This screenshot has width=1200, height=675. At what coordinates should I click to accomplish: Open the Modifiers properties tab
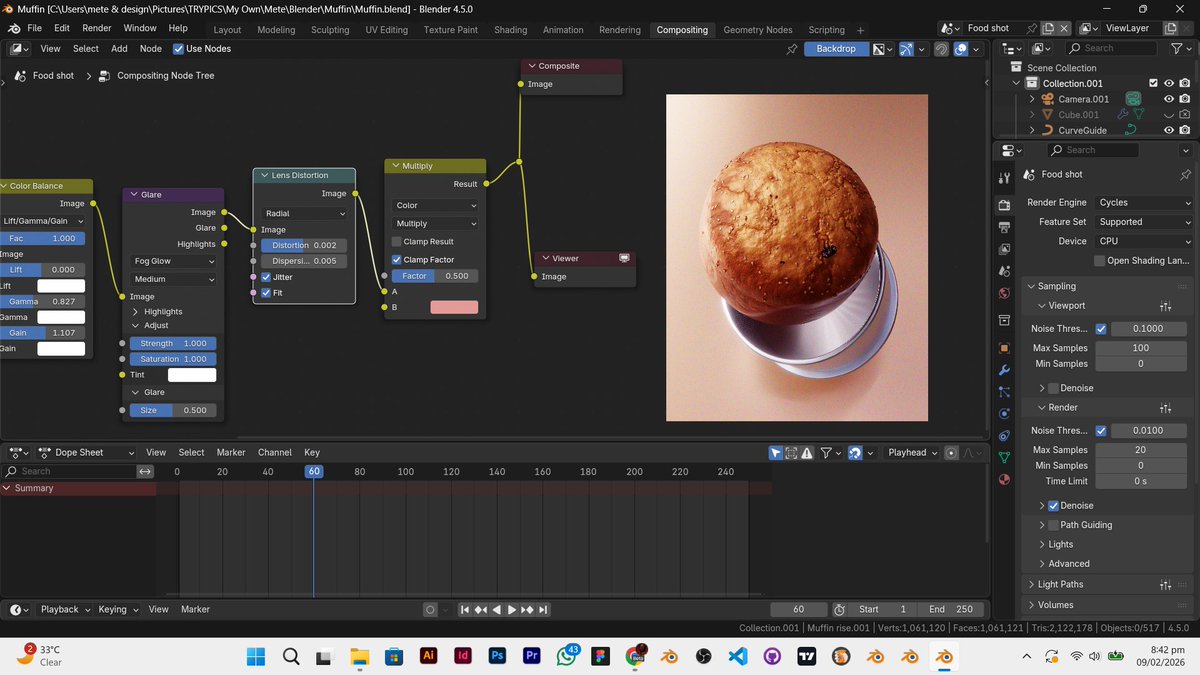[1004, 370]
